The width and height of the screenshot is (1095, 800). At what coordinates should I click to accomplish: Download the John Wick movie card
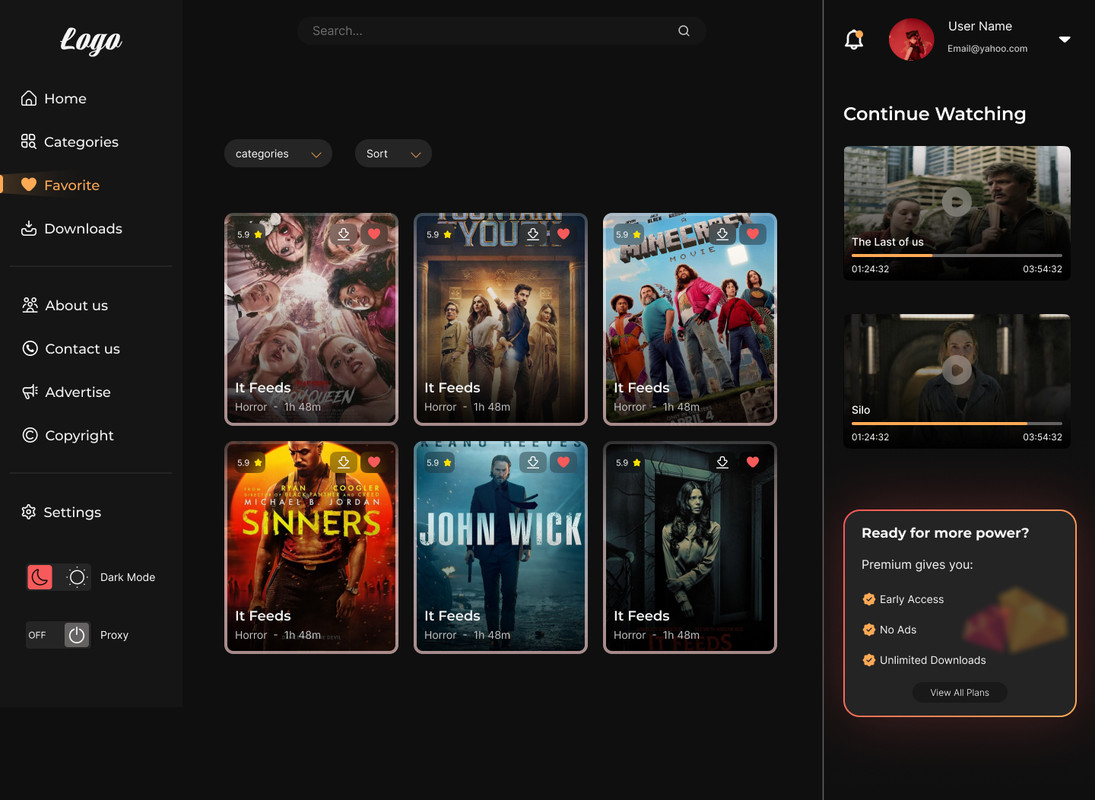533,462
